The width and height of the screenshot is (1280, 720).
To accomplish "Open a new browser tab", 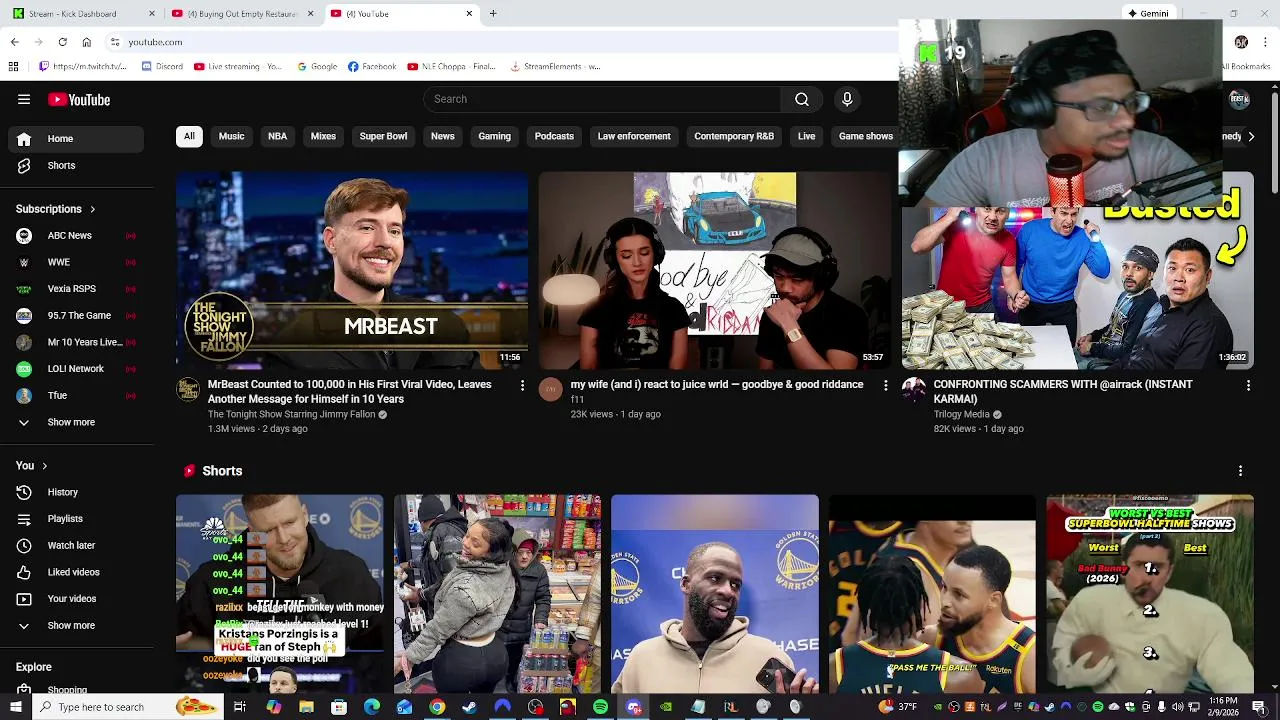I will (493, 14).
